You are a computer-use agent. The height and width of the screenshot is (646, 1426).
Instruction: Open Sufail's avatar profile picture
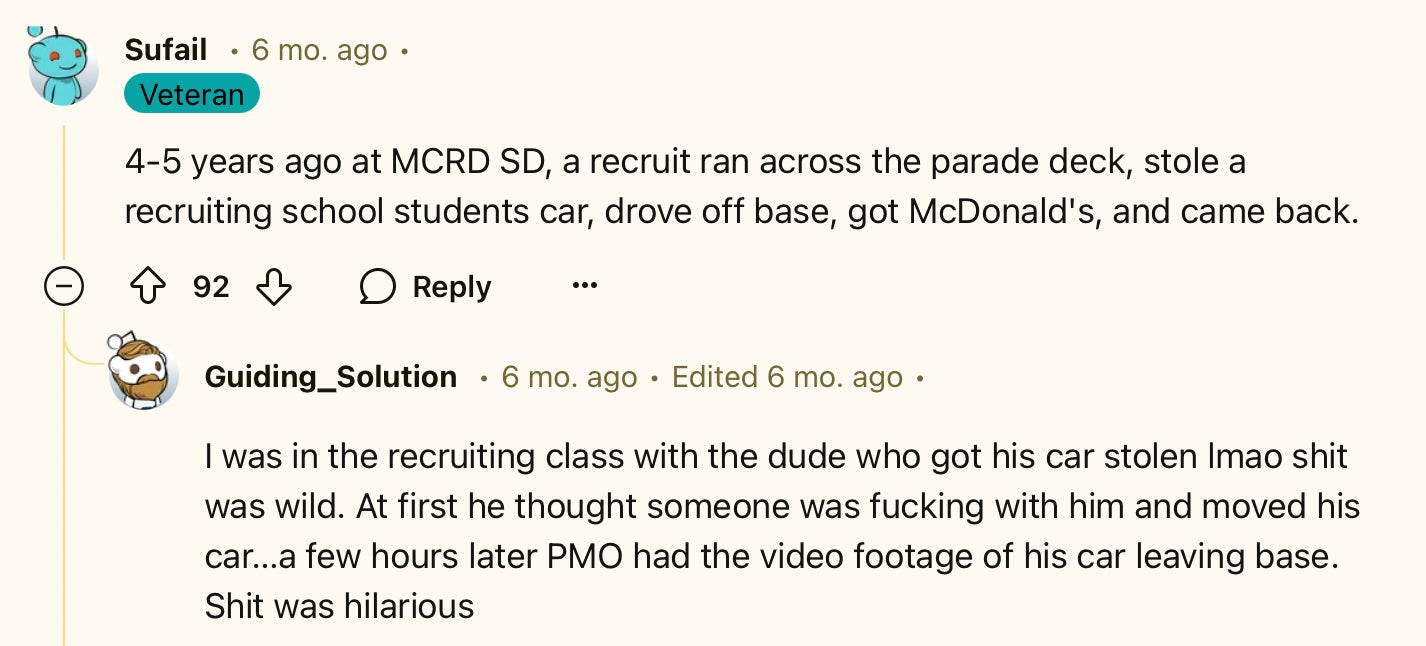coord(63,67)
